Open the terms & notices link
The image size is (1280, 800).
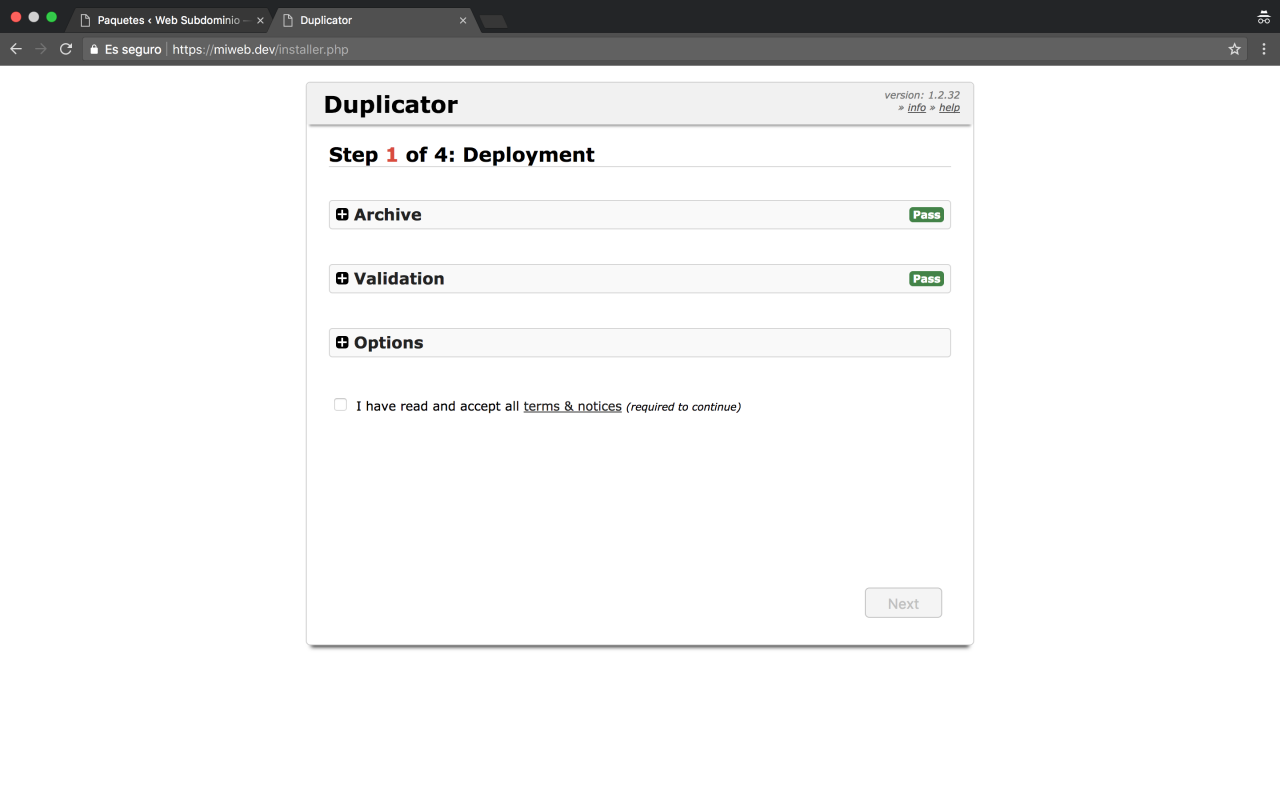572,407
